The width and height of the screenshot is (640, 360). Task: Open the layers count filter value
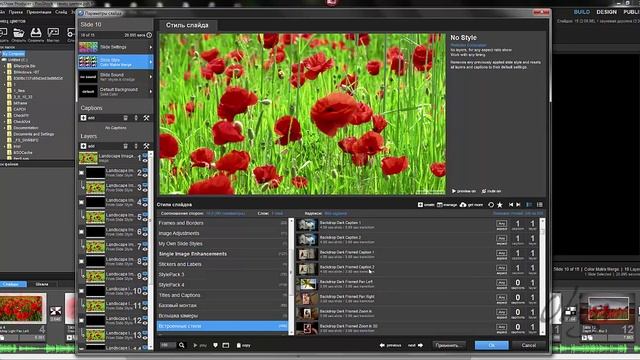click(277, 213)
